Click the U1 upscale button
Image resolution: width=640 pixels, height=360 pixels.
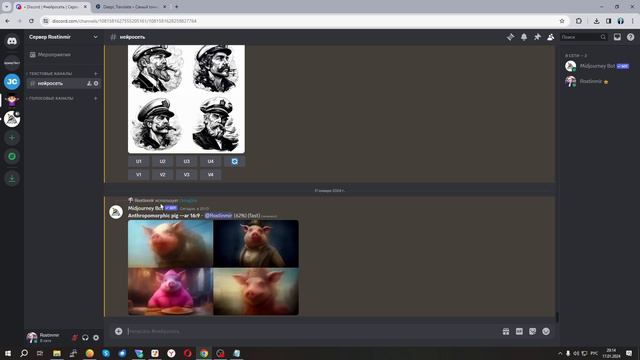(139, 162)
